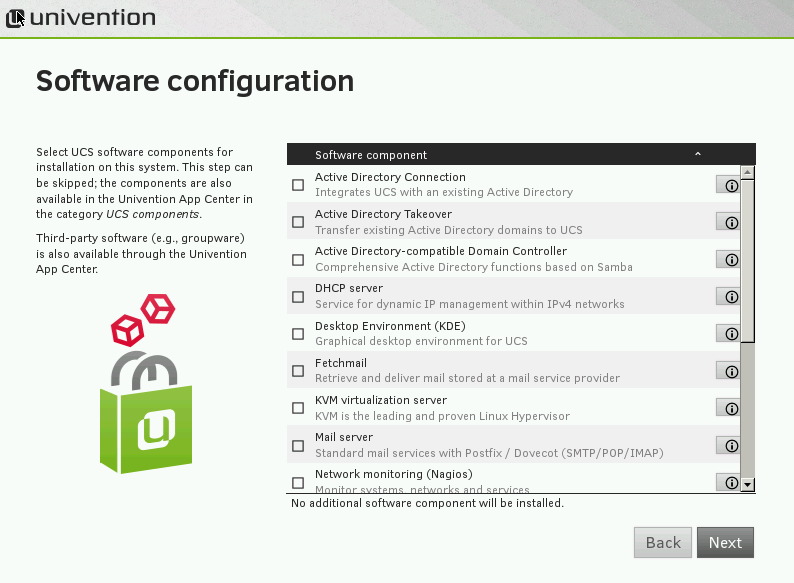The width and height of the screenshot is (794, 583).
Task: Click the component list scrollbar thumb
Action: (748, 261)
